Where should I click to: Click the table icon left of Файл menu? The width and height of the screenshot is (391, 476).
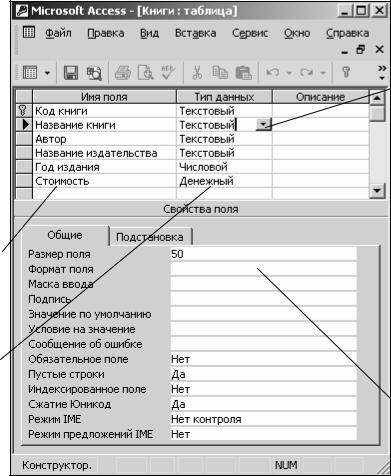[x=29, y=33]
